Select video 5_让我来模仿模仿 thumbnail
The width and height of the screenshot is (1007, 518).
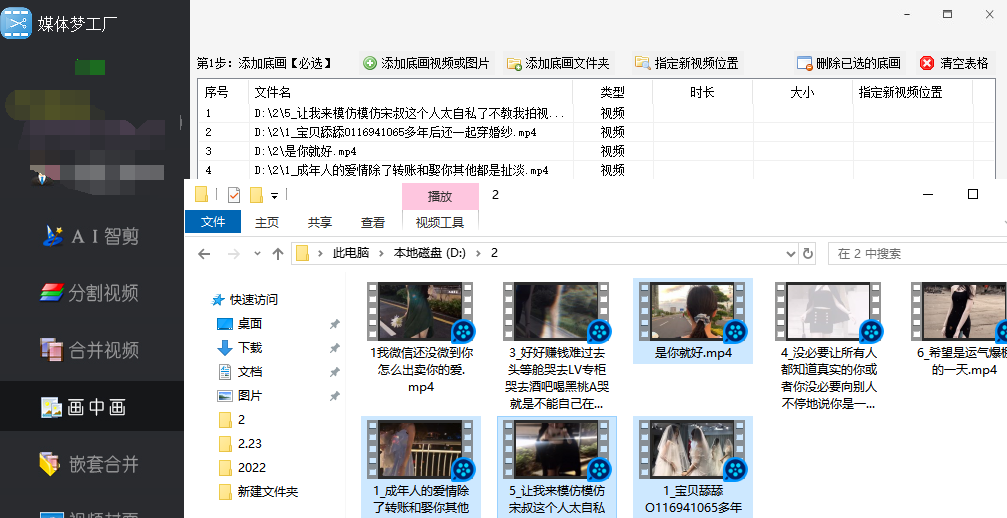pos(557,450)
